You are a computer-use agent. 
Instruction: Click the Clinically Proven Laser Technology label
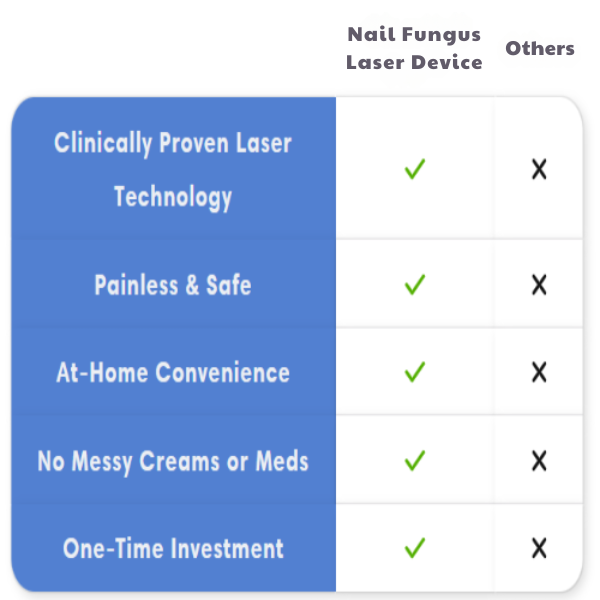173,169
